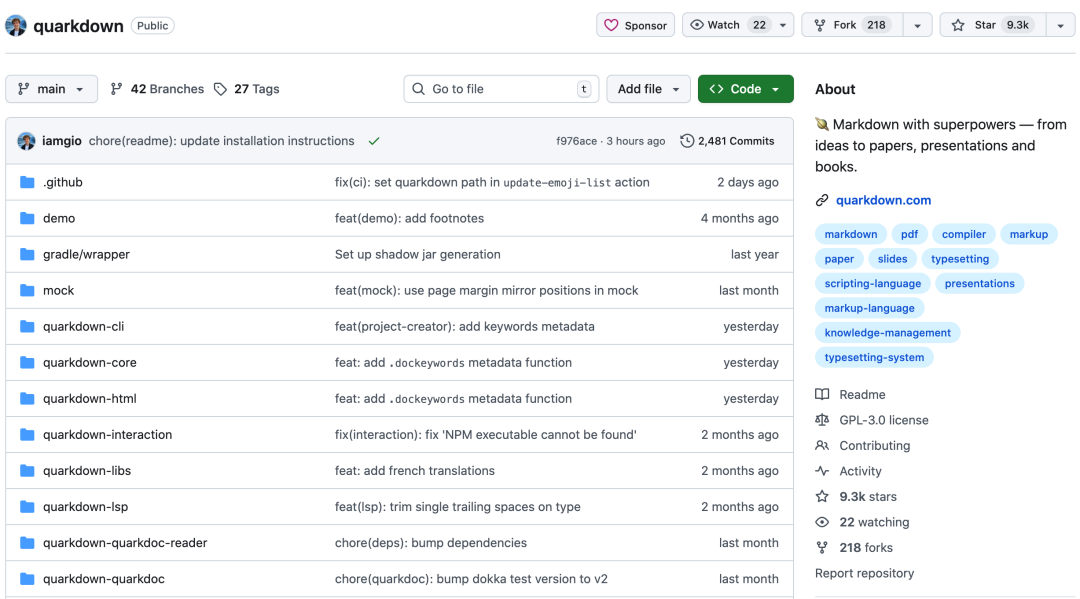Click the folder icon beside mock
Screen dimensions: 1080x599
(27, 291)
